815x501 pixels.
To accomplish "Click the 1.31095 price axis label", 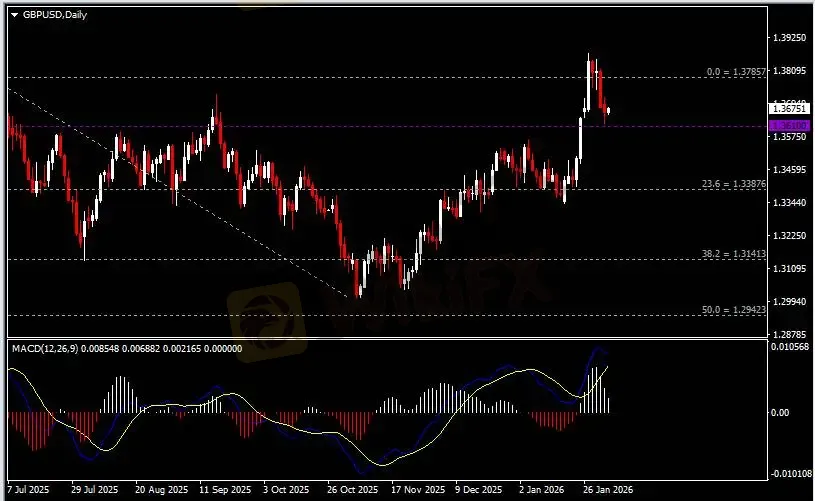I will click(790, 268).
